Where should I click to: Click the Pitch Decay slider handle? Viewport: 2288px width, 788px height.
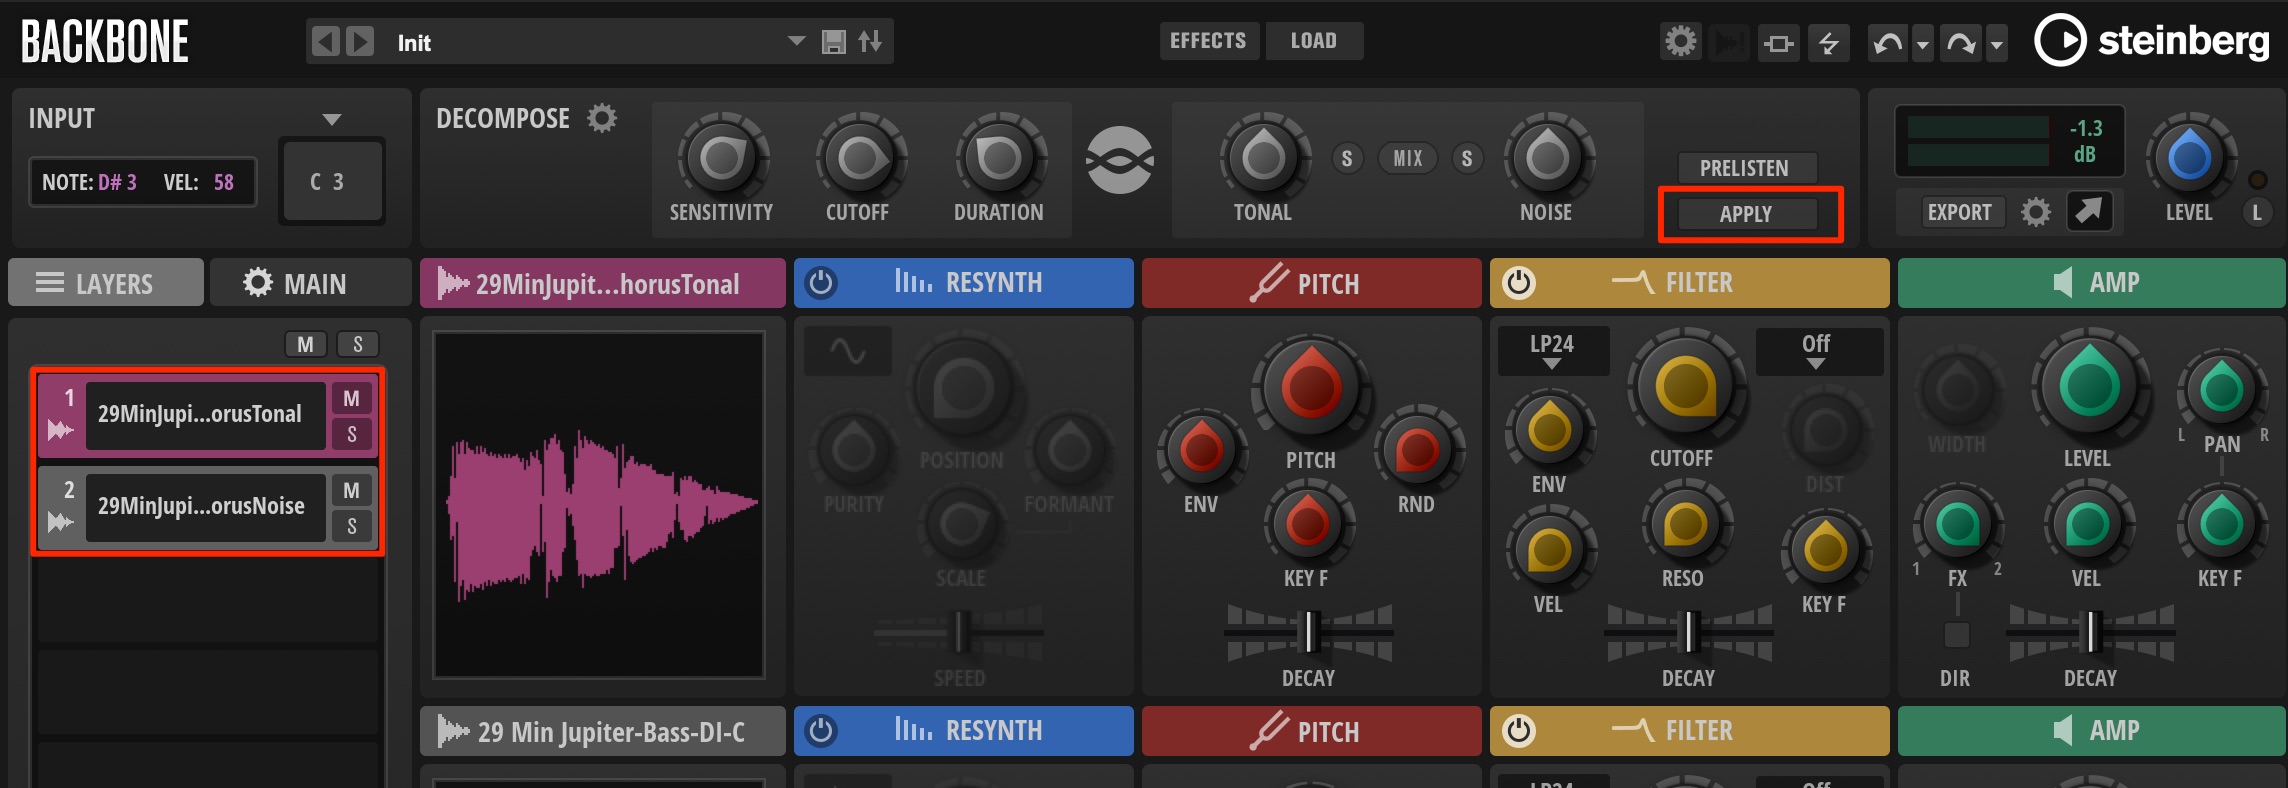[x=1307, y=632]
